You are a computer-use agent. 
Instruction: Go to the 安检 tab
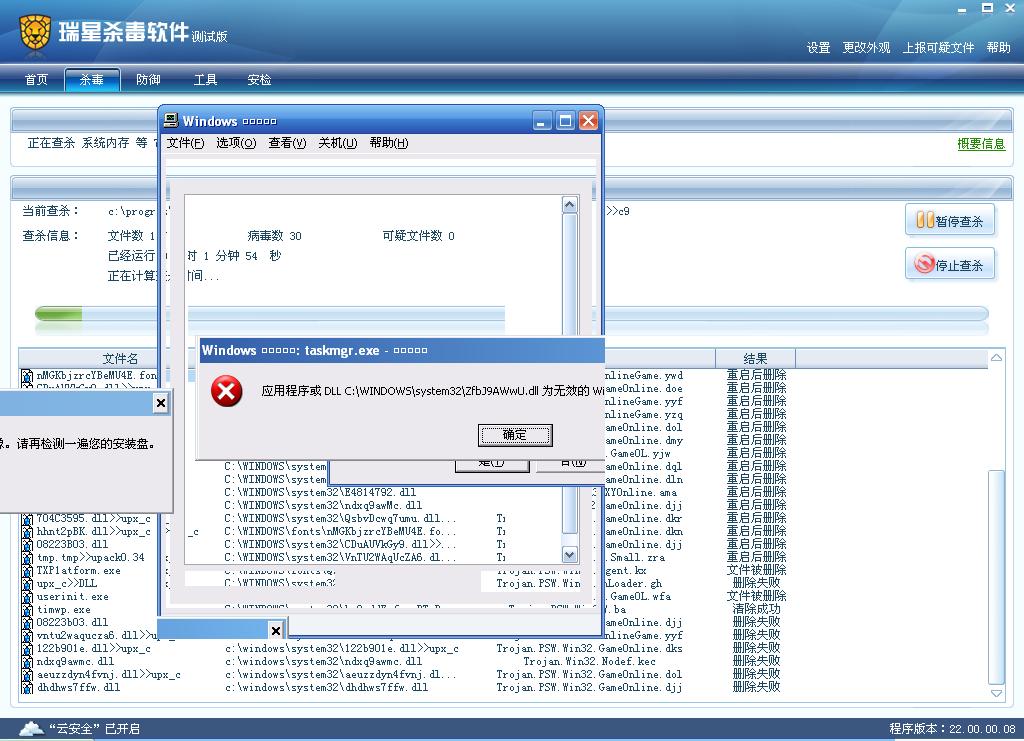tap(259, 80)
